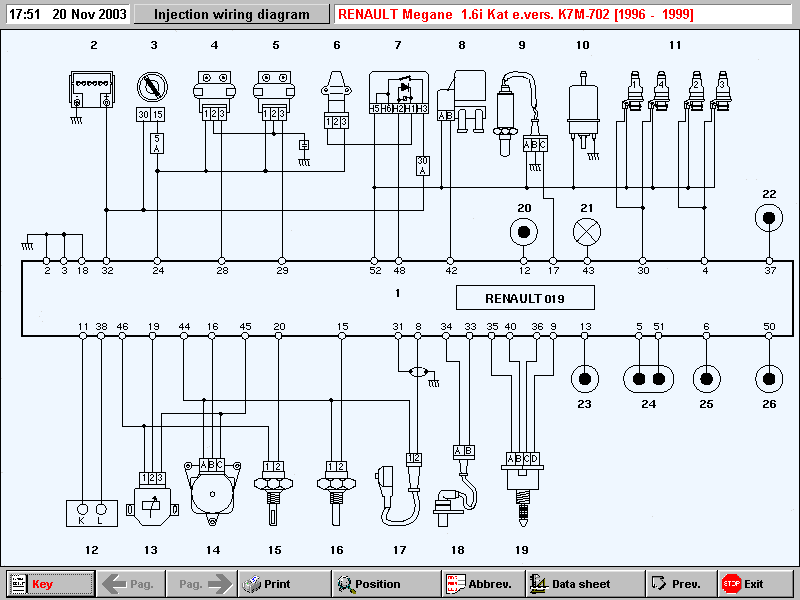
Task: Click the 17:51 20 Nov 2003 clock field
Action: [68, 14]
